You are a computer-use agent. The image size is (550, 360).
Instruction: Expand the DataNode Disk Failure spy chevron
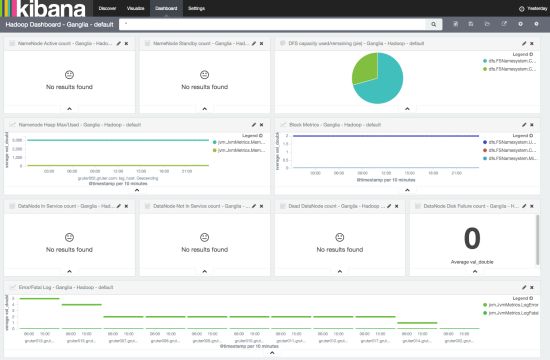[475, 271]
